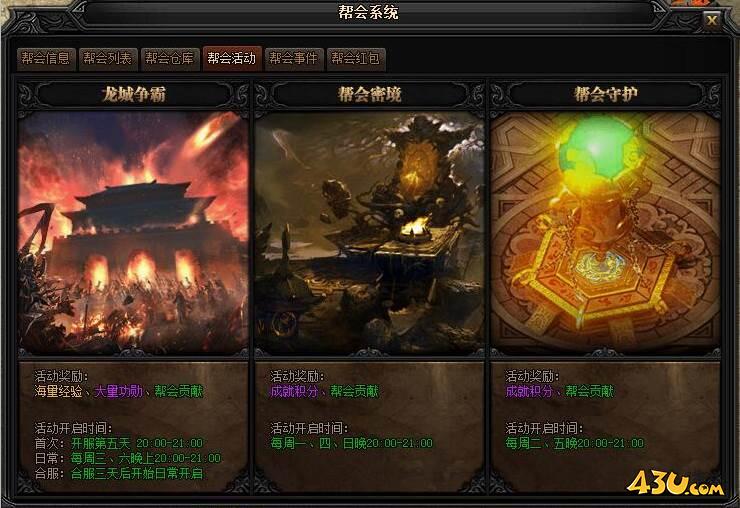Click the 龙城争霸 title header
The height and width of the screenshot is (508, 740).
coord(134,94)
